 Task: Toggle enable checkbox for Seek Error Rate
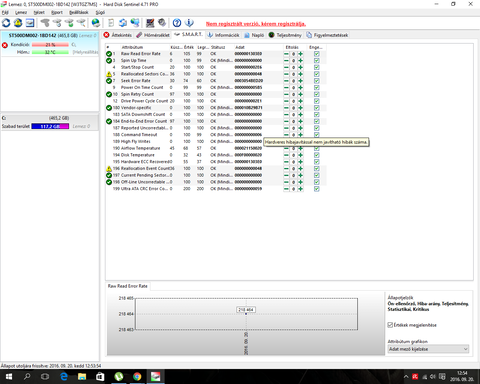317,81
